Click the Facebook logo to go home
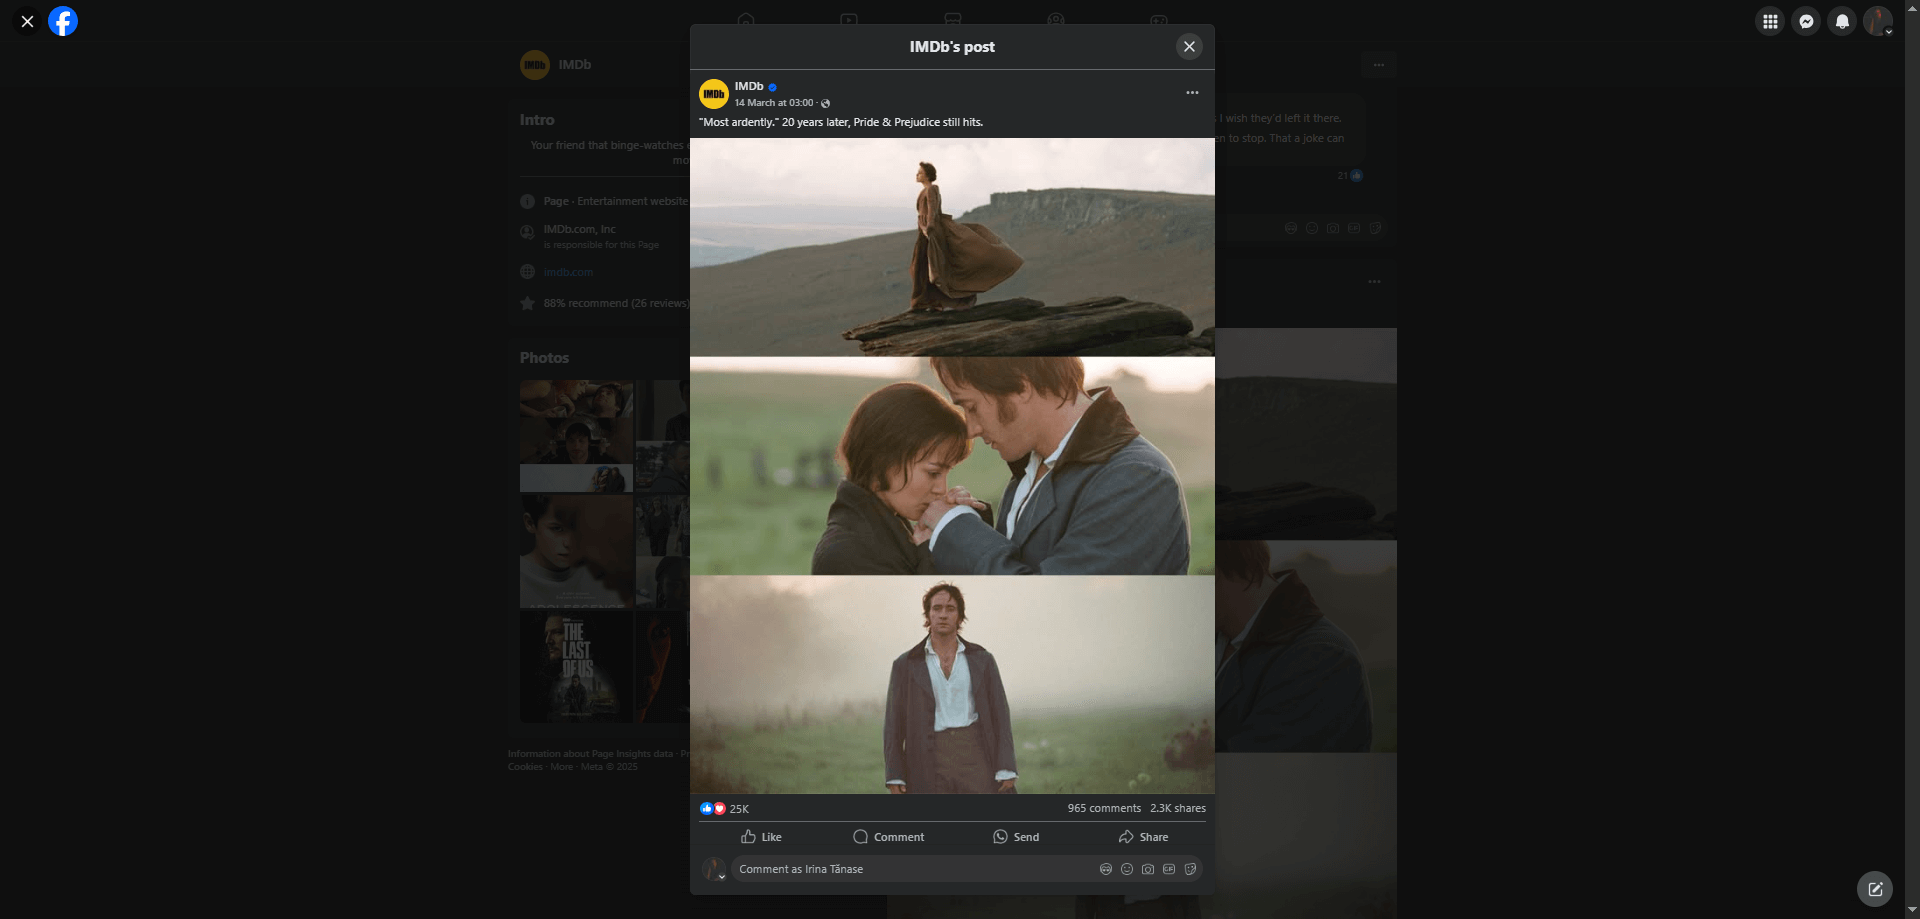The image size is (1920, 919). pos(63,21)
